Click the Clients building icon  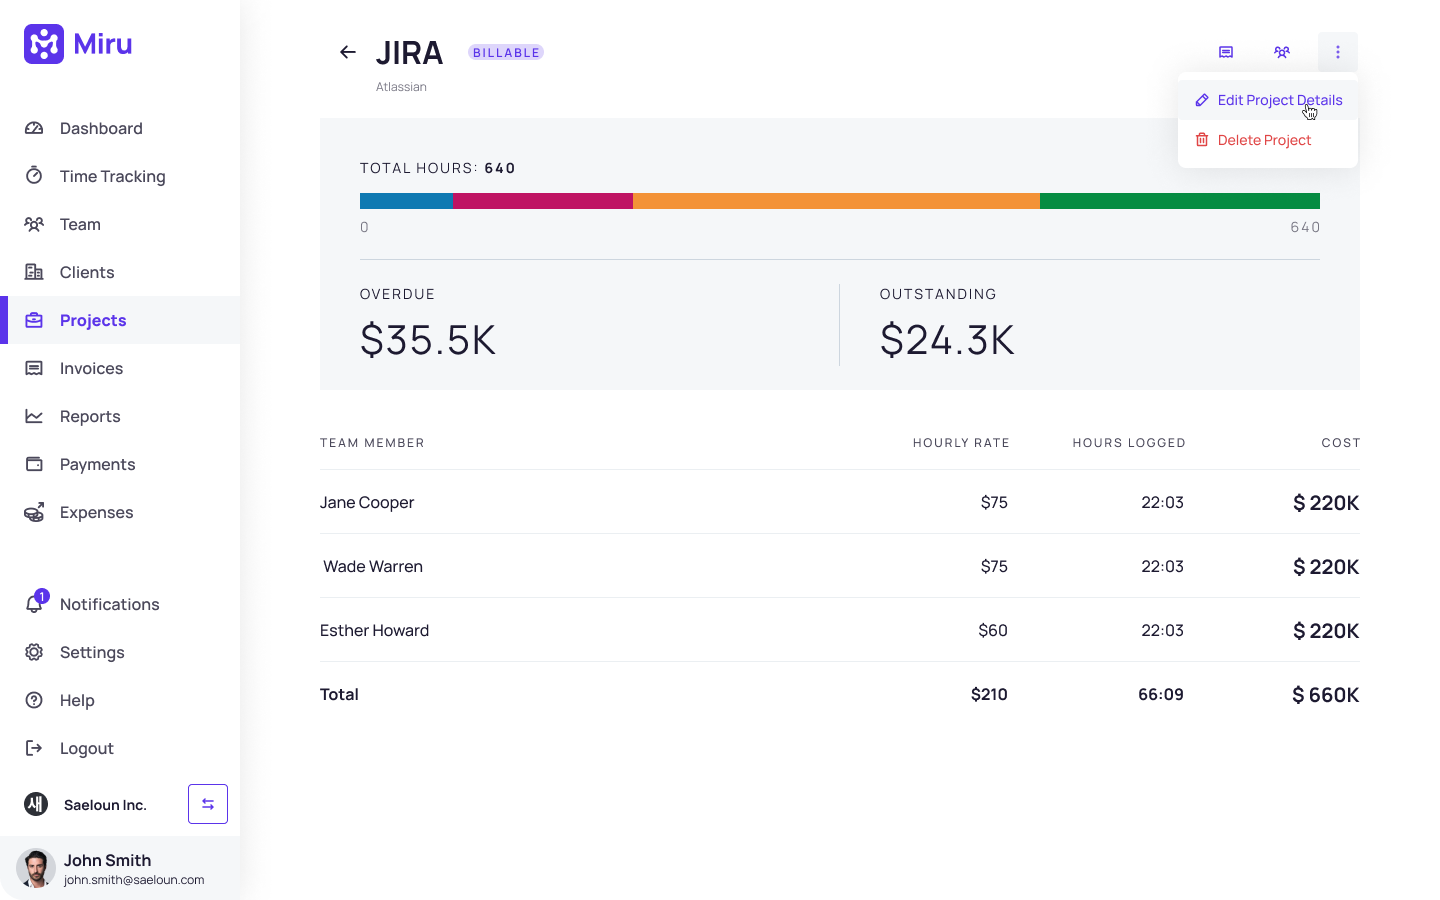point(34,272)
